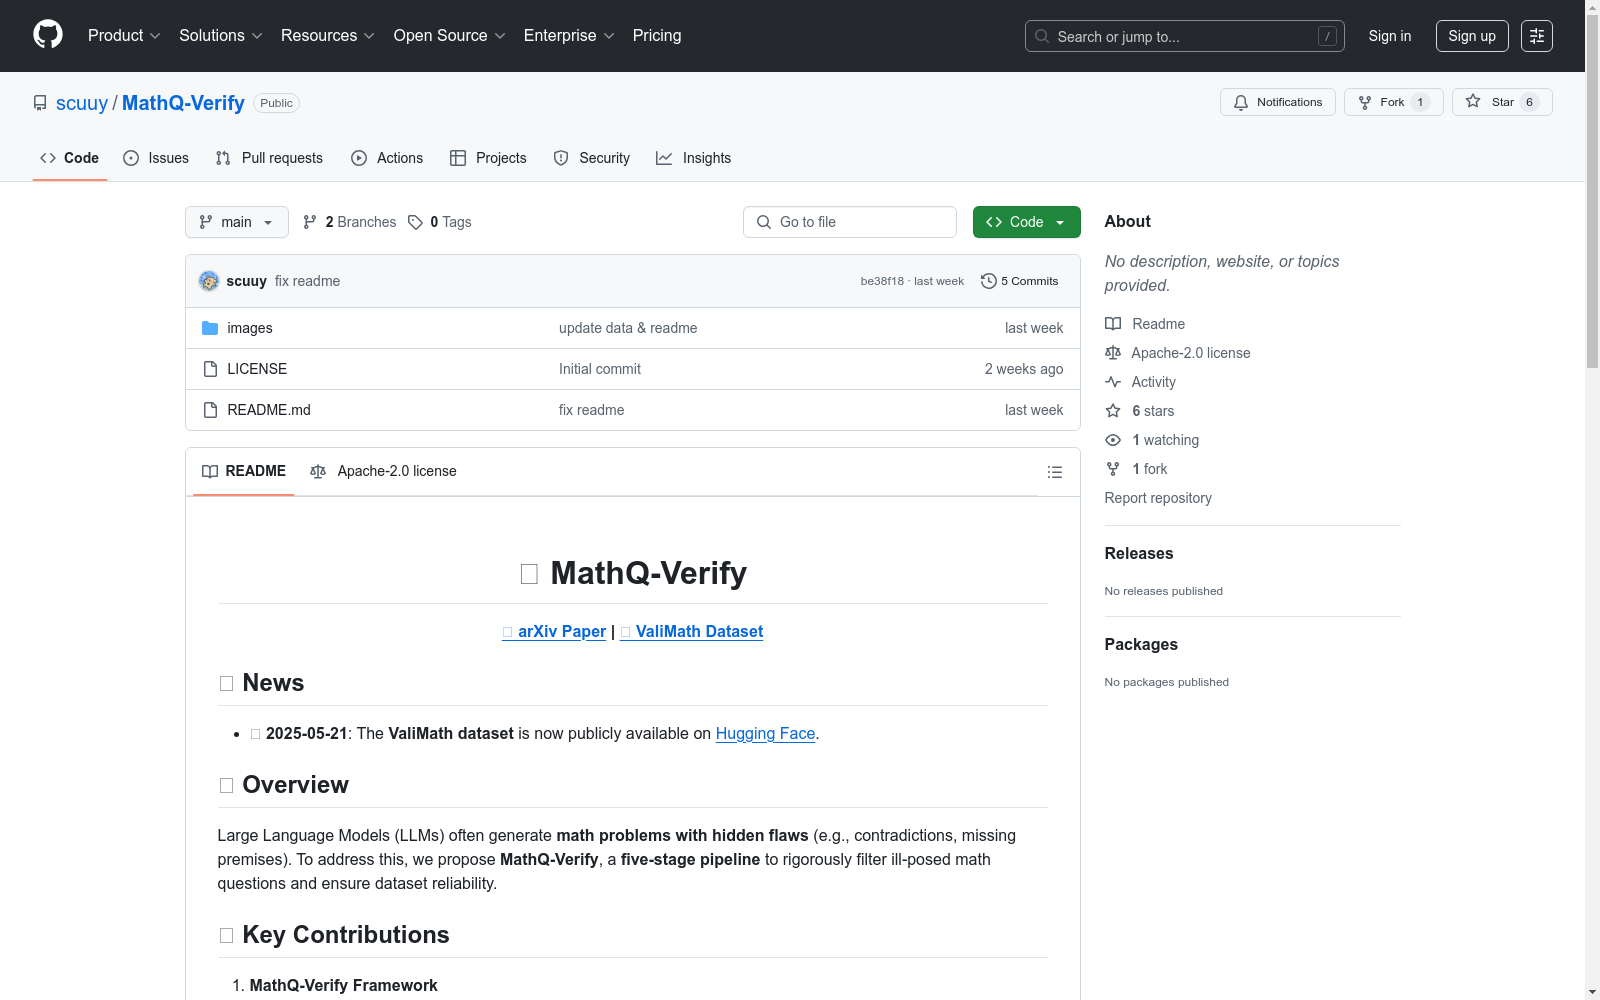Click the magnifier icon in Go to file
Image resolution: width=1600 pixels, height=1000 pixels.
click(x=764, y=222)
